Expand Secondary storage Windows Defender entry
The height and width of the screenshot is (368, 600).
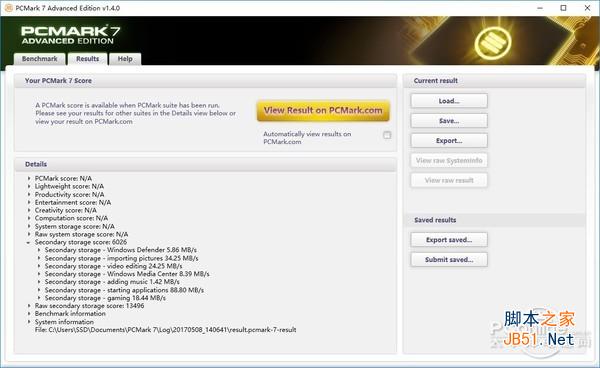39,250
